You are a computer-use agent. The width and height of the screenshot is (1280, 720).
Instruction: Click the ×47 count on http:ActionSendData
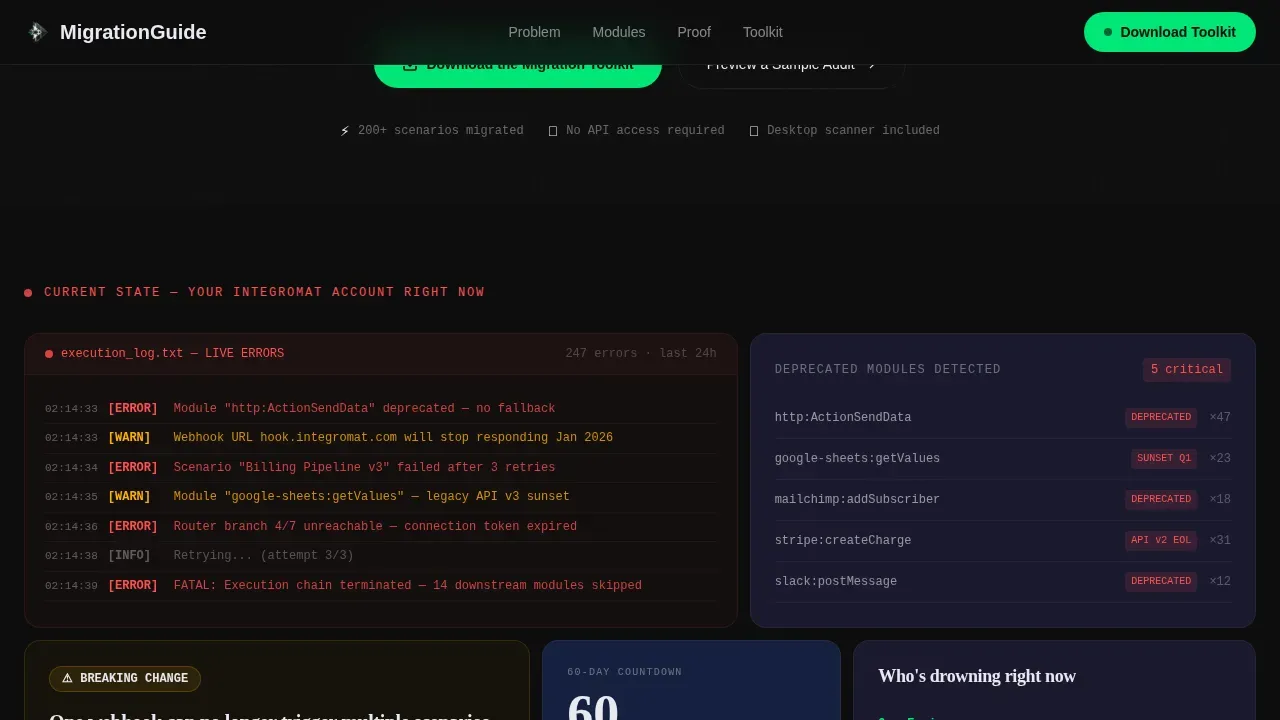[1220, 418]
